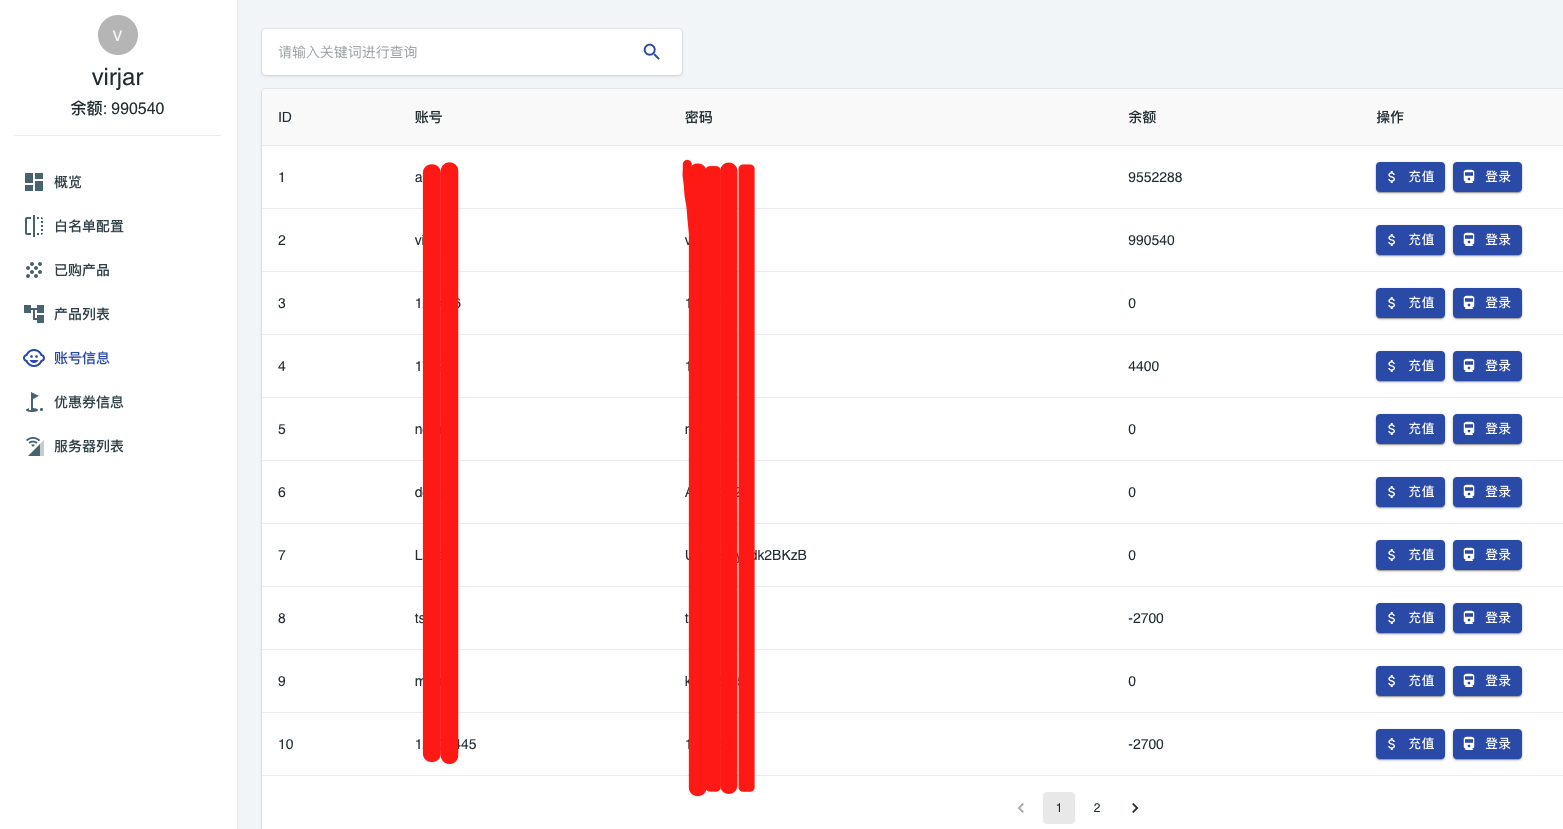1563x829 pixels.
Task: Recharge account ID 1 with 充值
Action: (x=1410, y=177)
